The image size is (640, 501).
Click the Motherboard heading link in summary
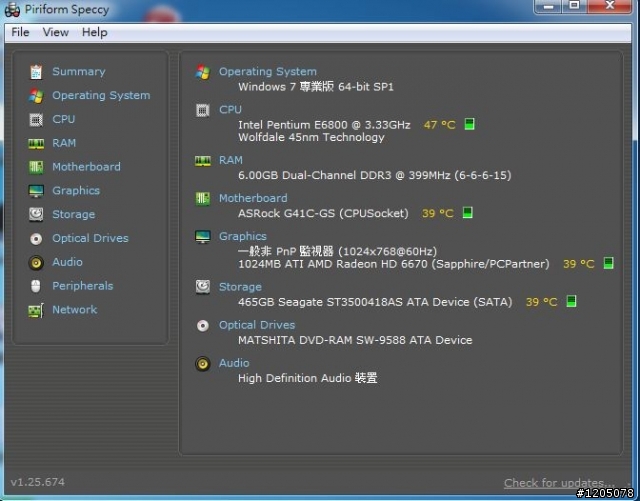(253, 198)
